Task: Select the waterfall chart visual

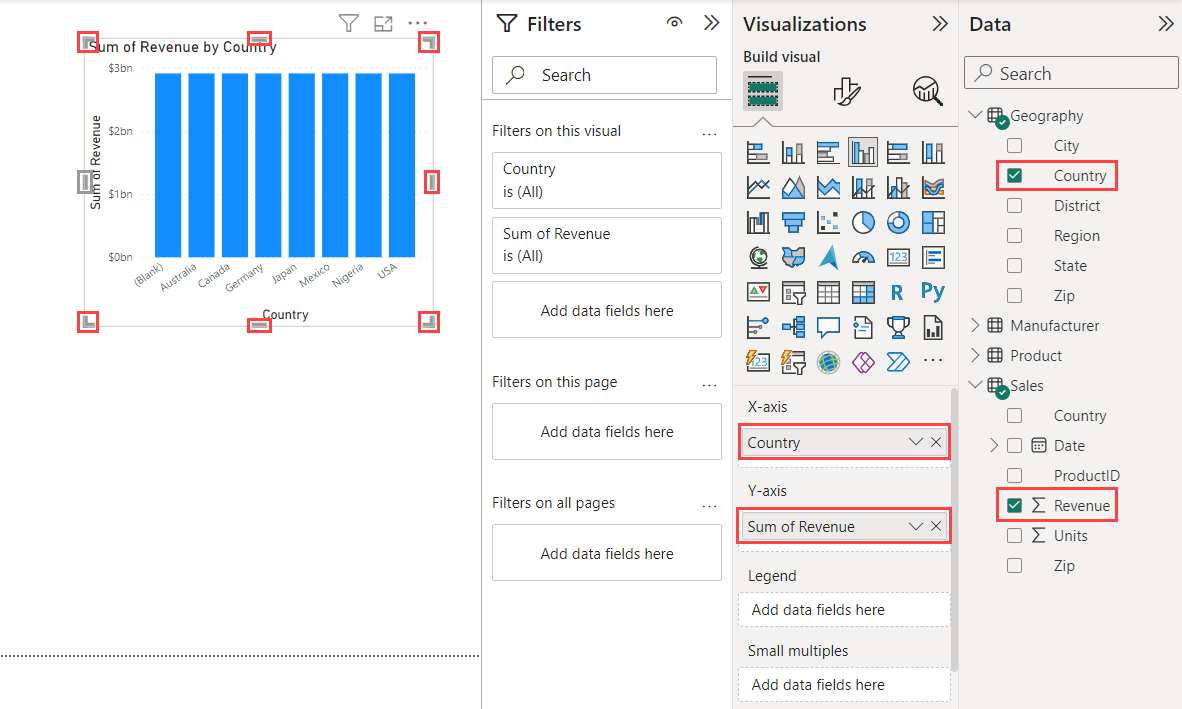Action: [x=758, y=222]
